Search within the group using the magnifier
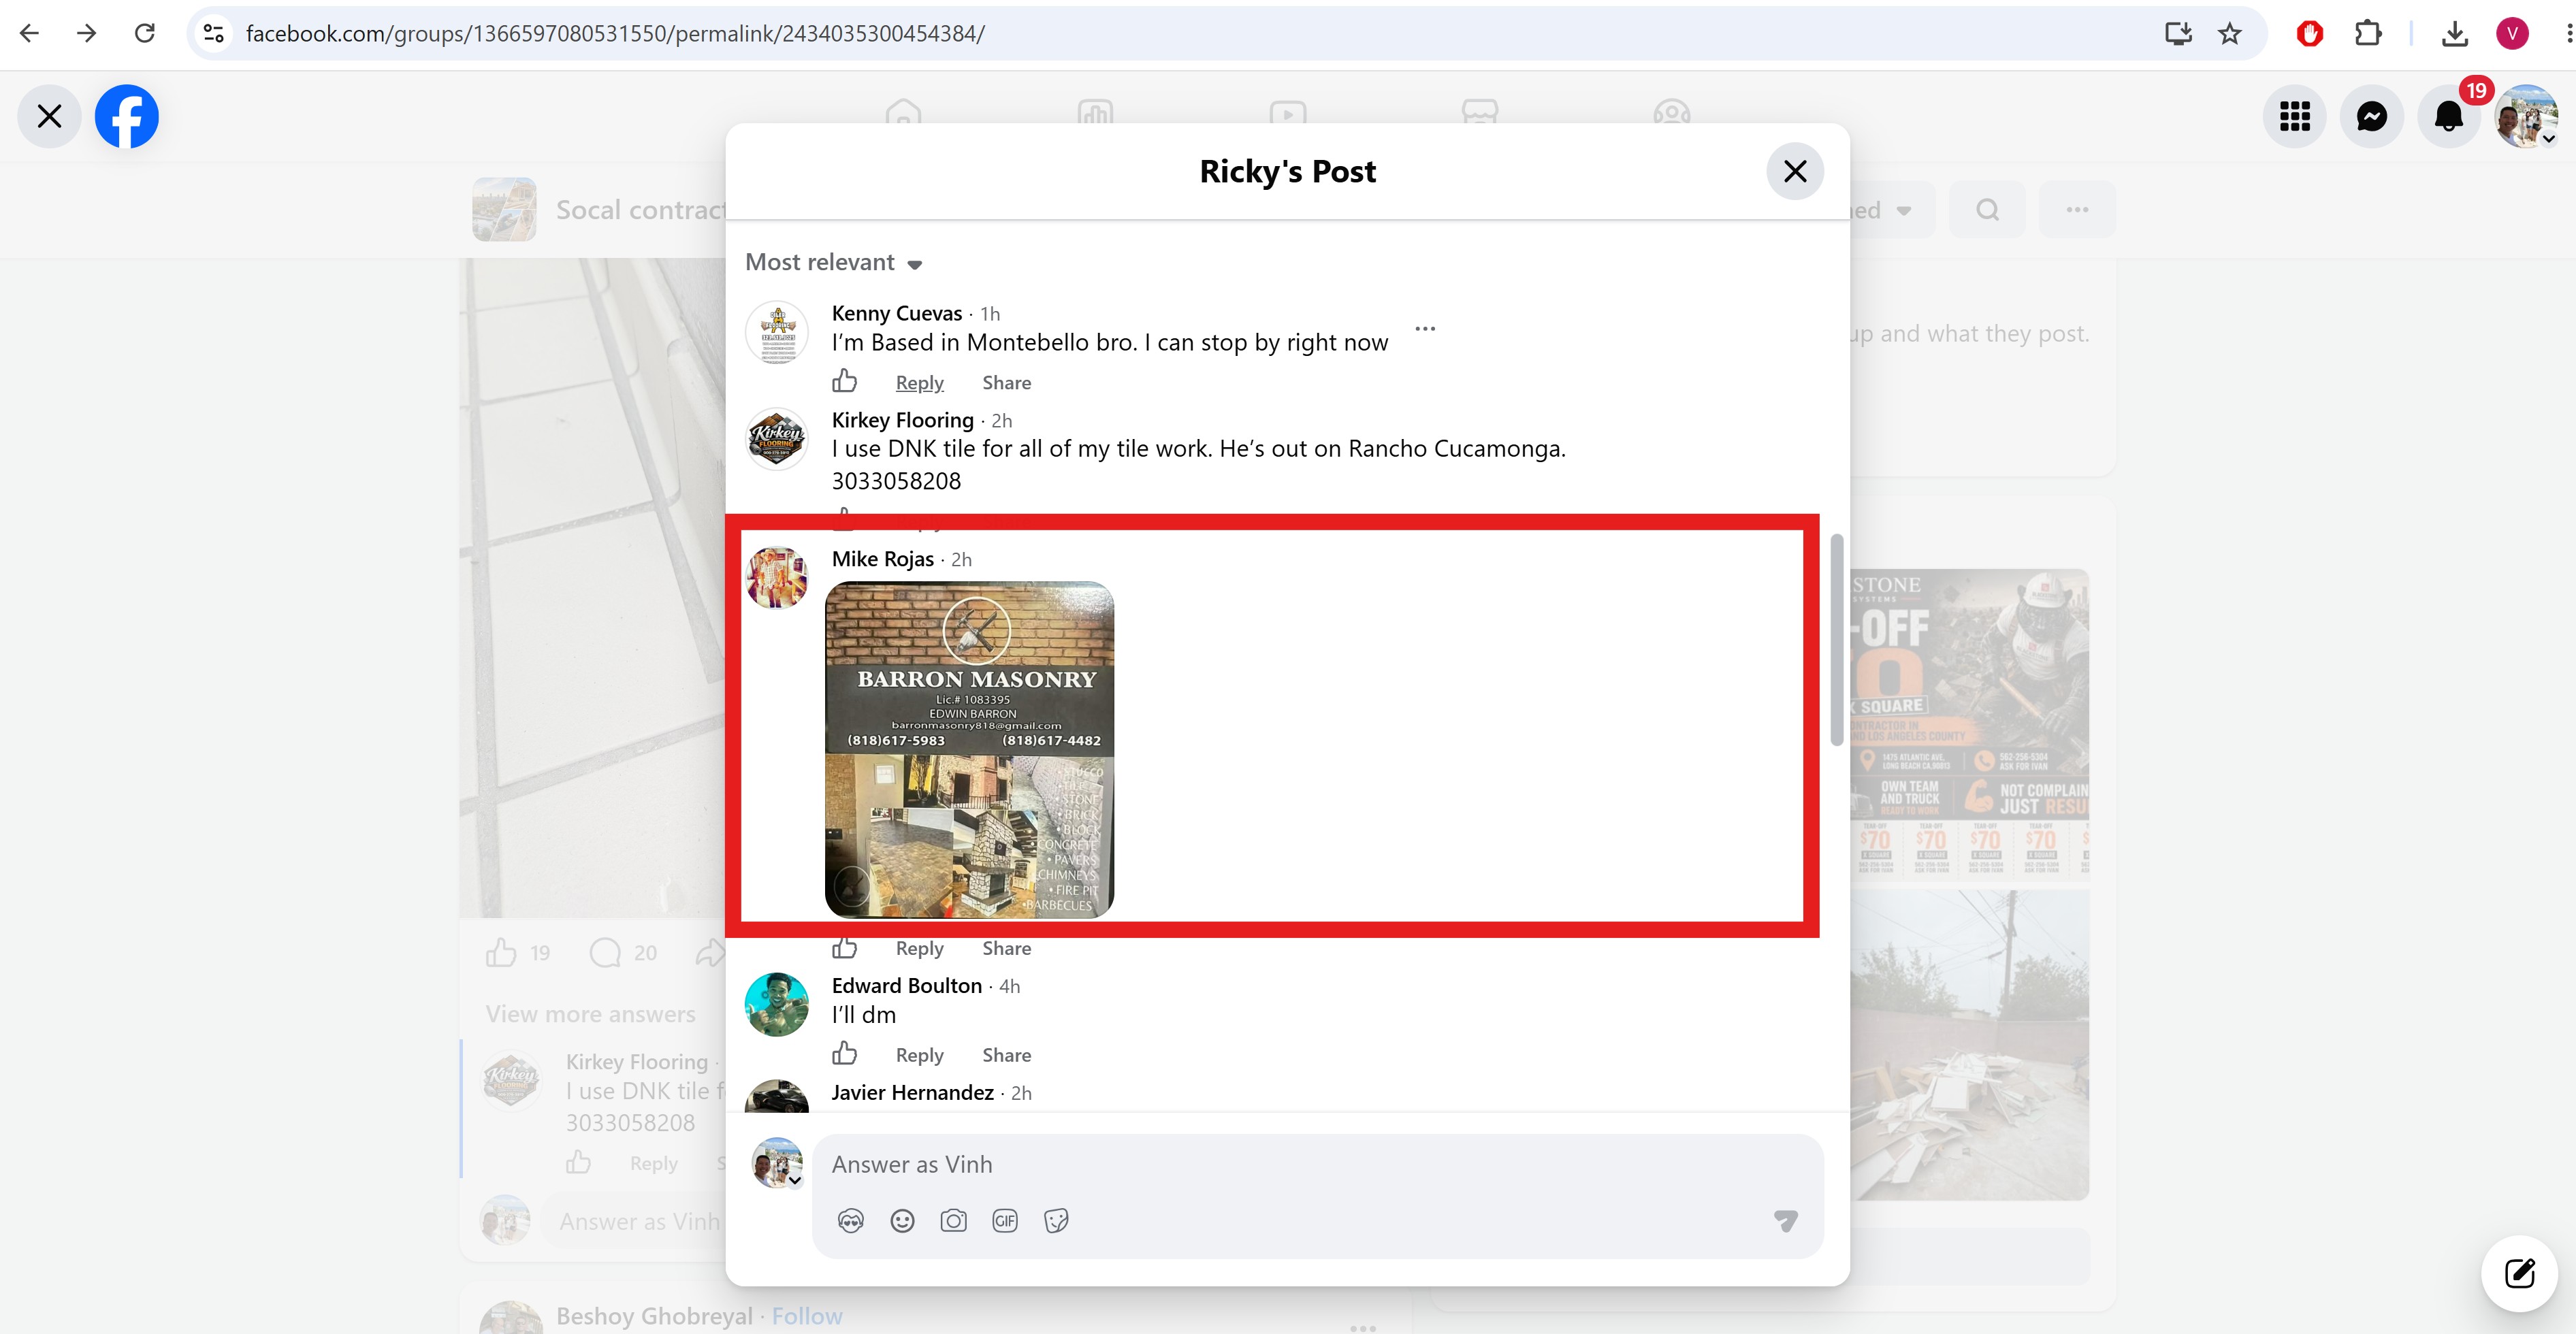Image resolution: width=2576 pixels, height=1334 pixels. (1988, 210)
